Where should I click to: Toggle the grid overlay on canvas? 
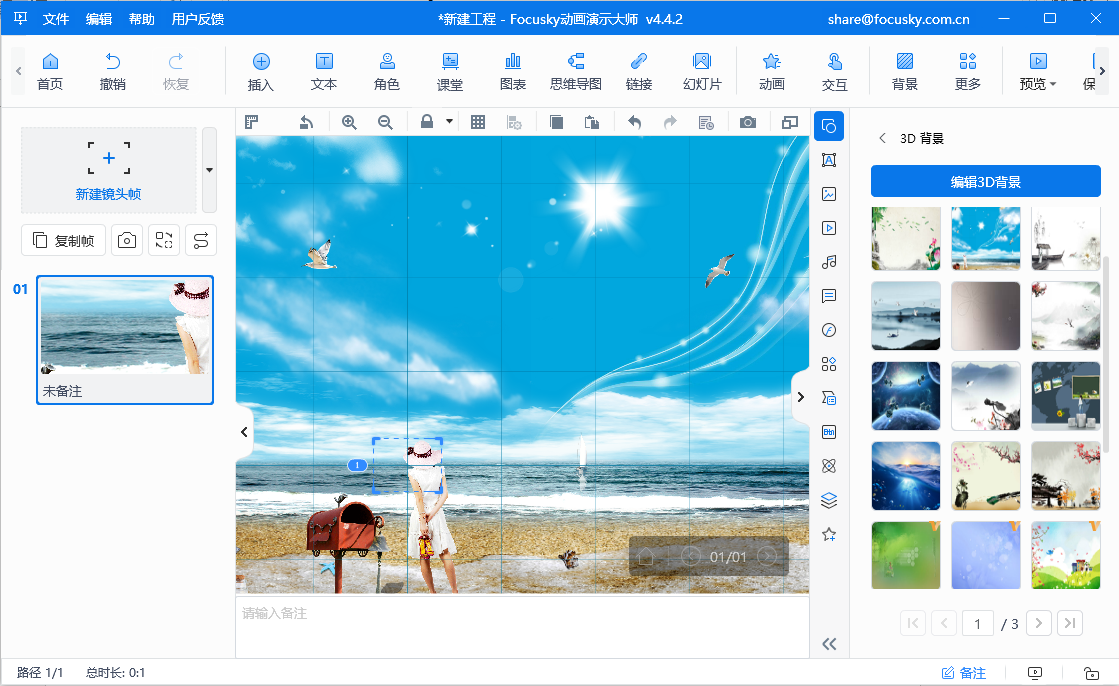tap(478, 121)
